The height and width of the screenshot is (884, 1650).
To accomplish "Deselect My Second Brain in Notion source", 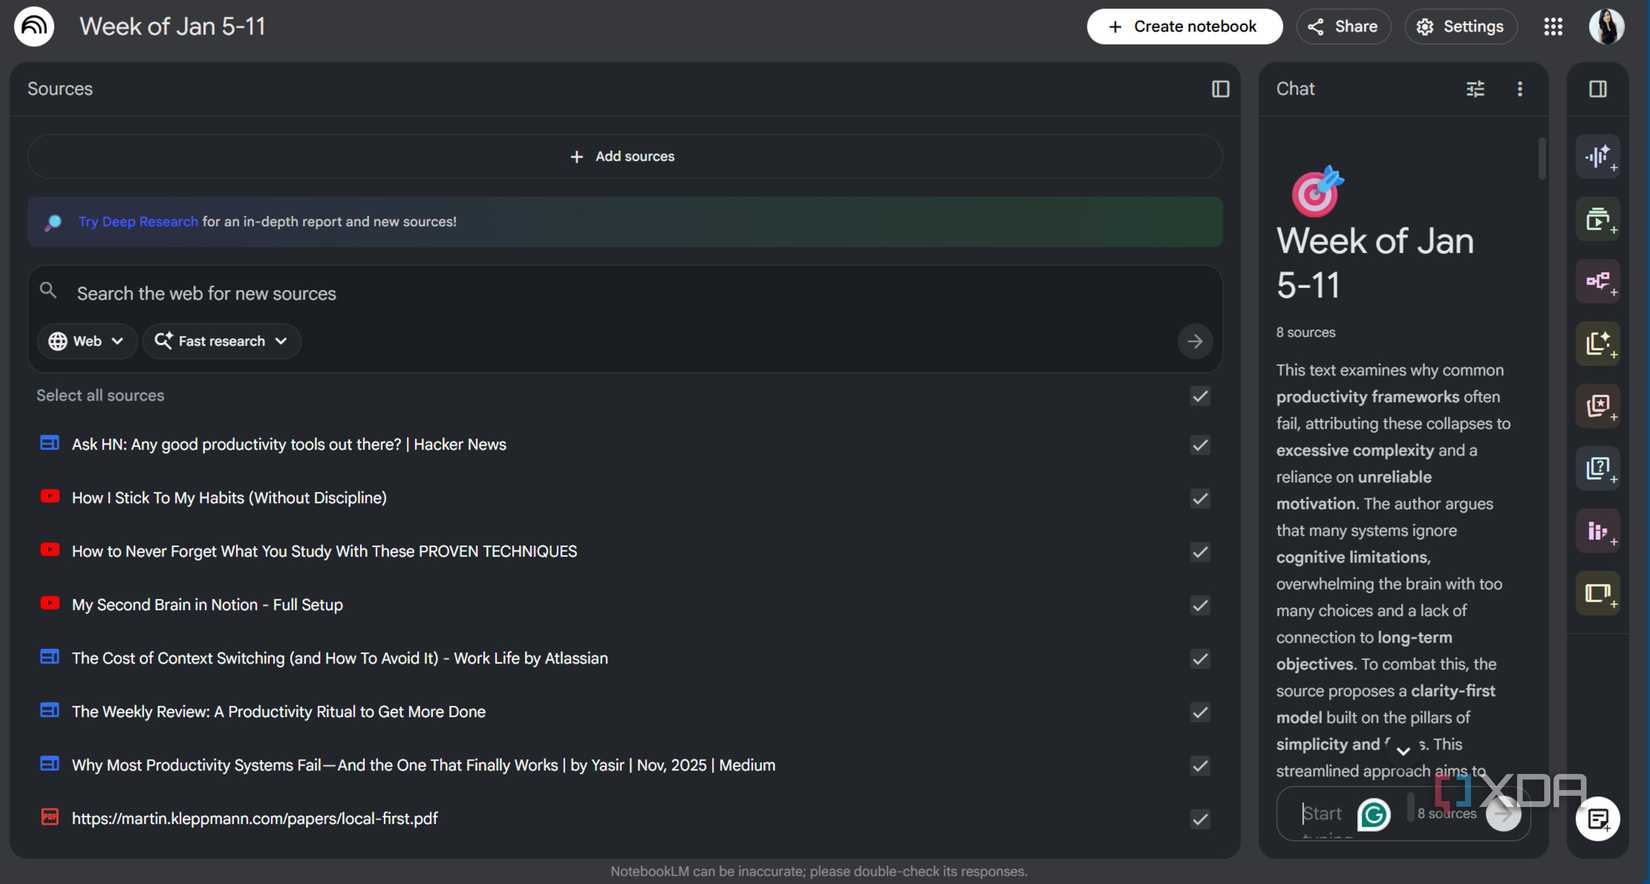I will point(1200,605).
